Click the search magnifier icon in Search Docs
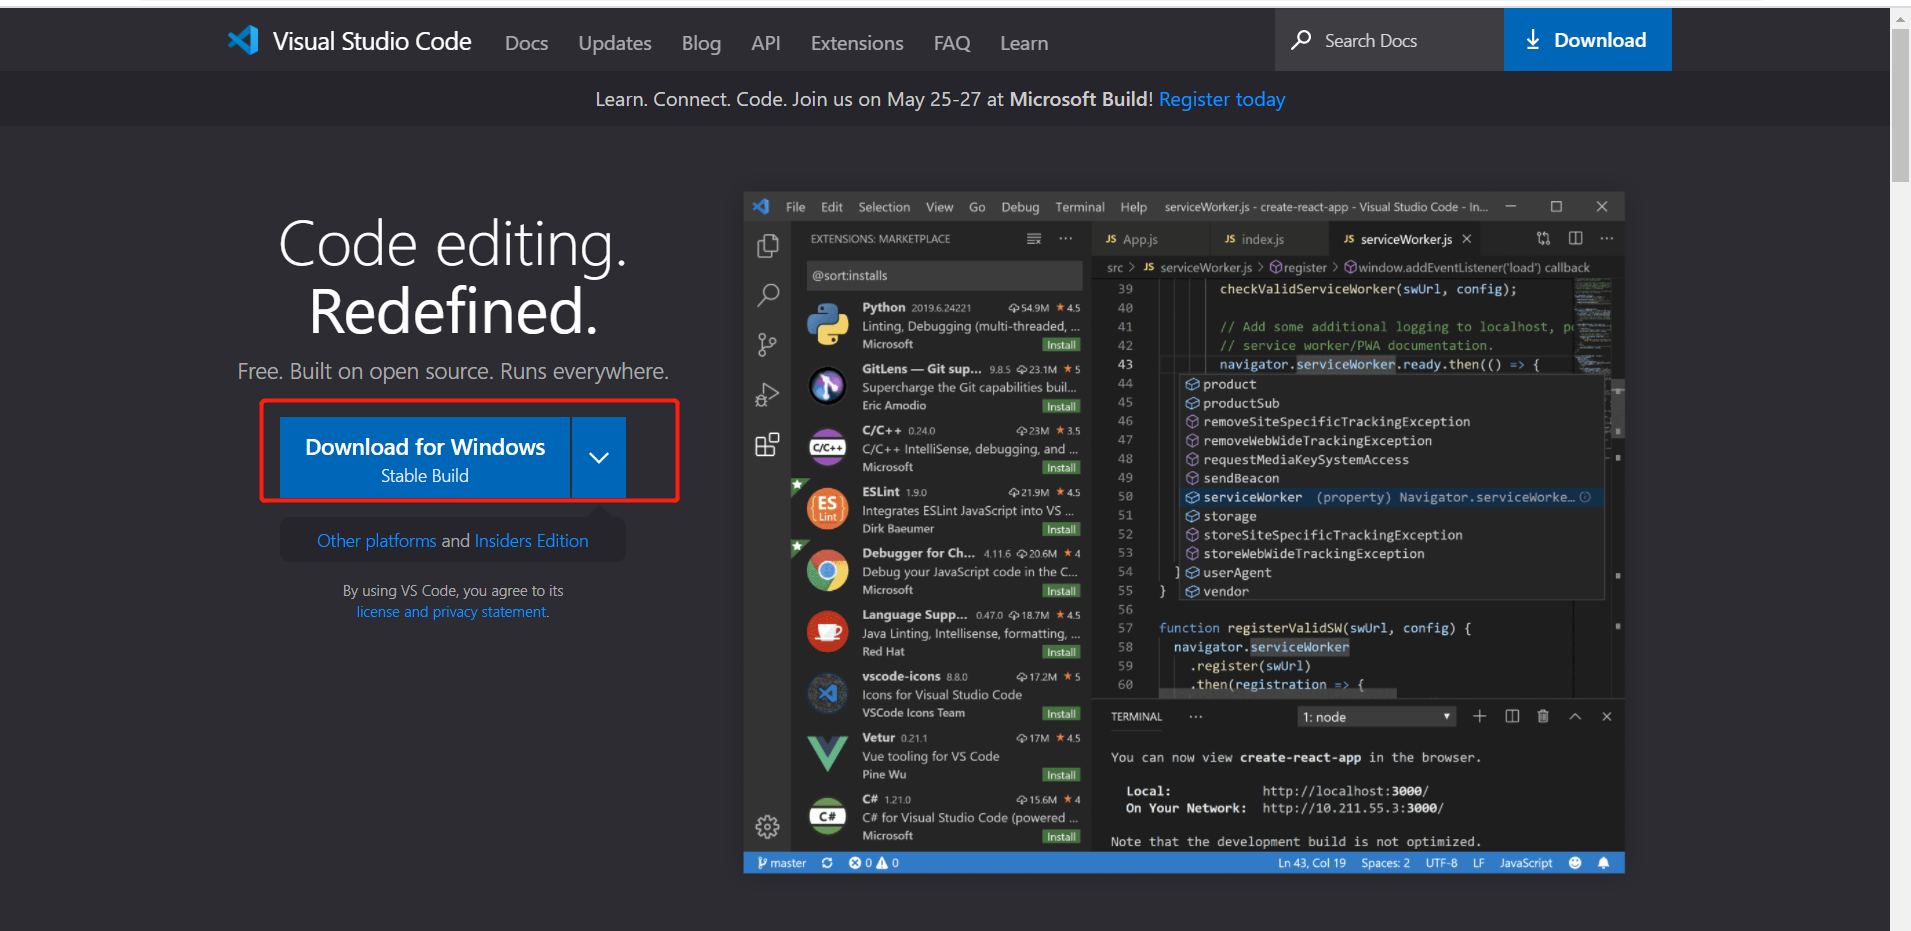1911x931 pixels. pos(1301,40)
